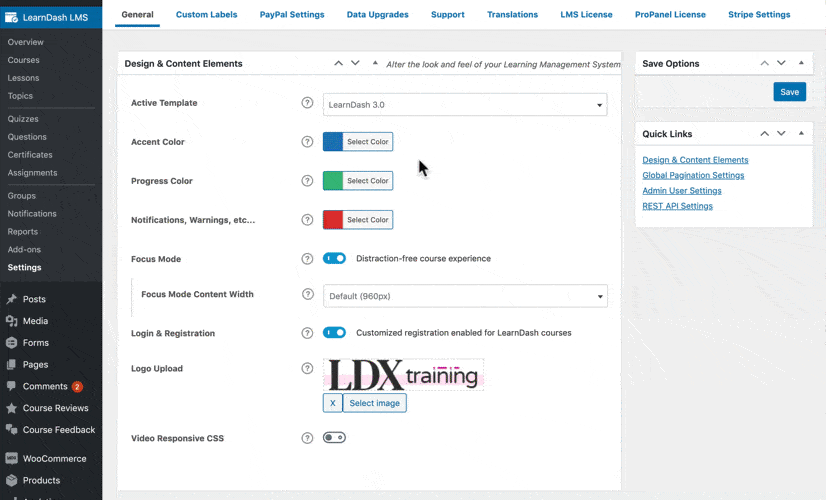Click the comments count badge

(77, 387)
